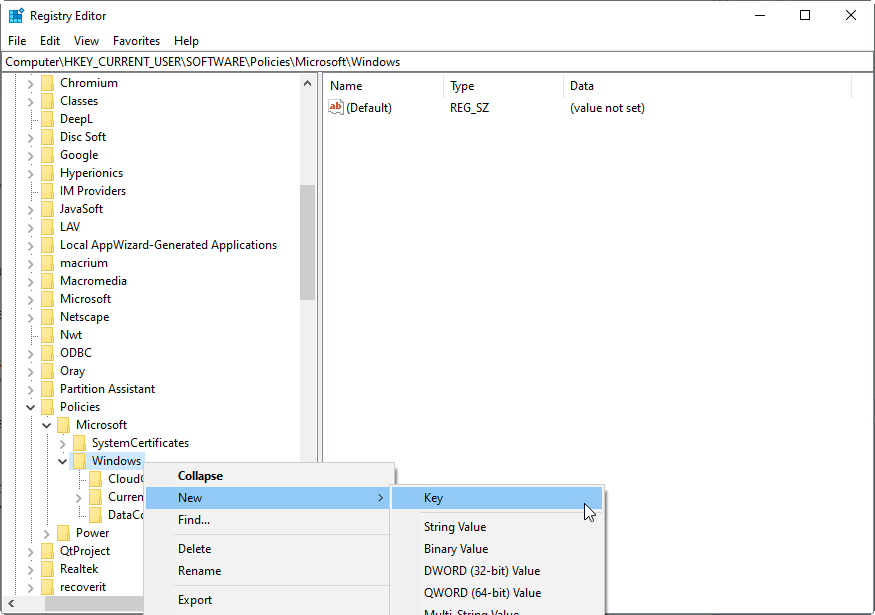Choose QWORD (64-bit) Value
This screenshot has height=615, width=875.
tap(497, 593)
